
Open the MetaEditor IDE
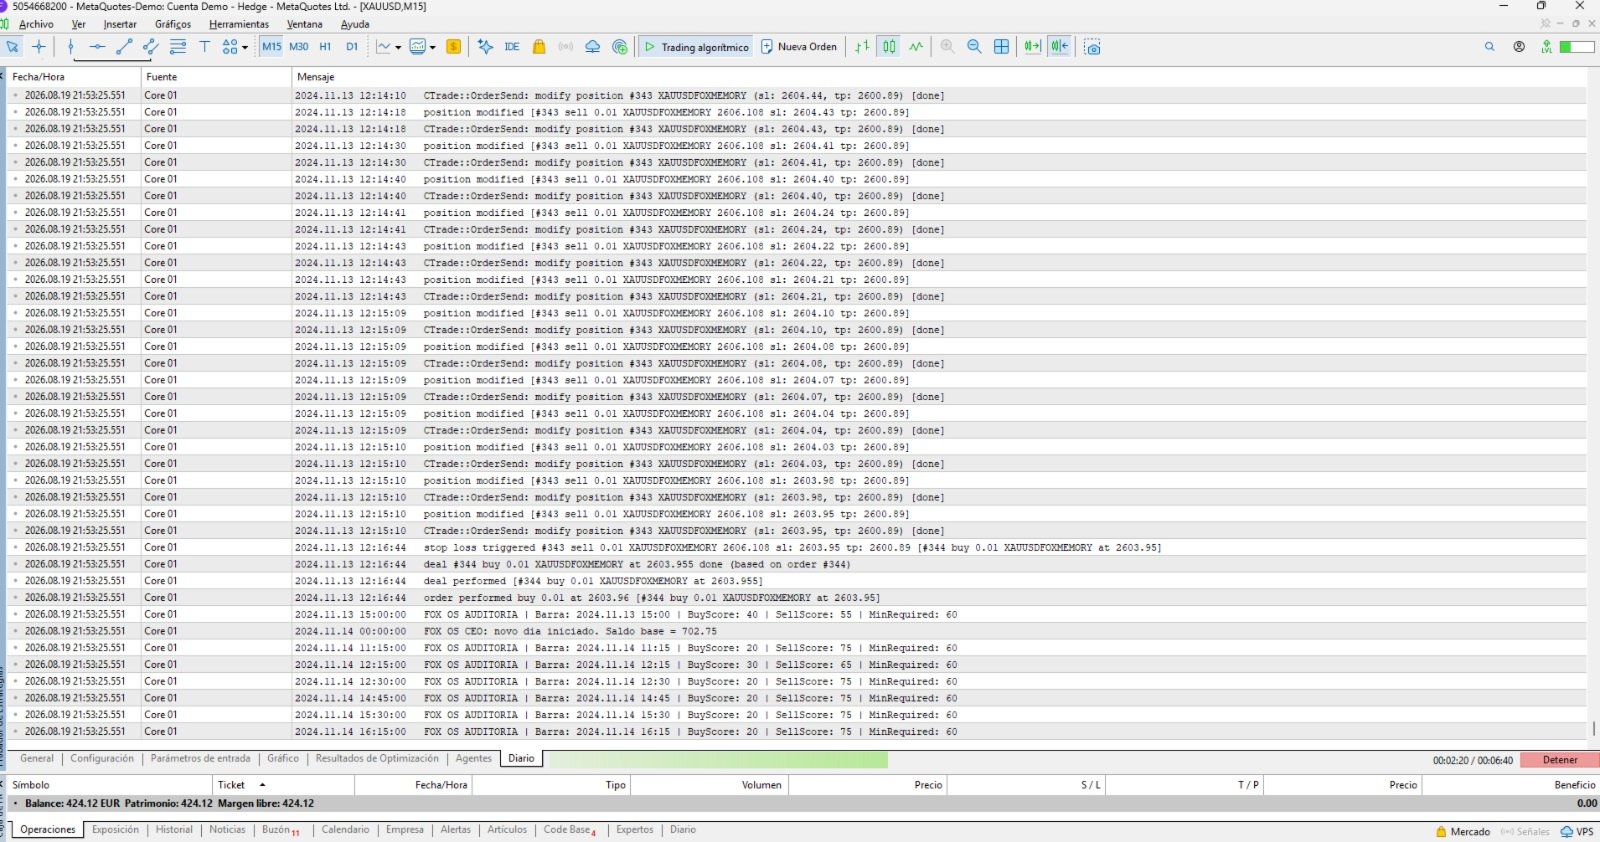512,46
